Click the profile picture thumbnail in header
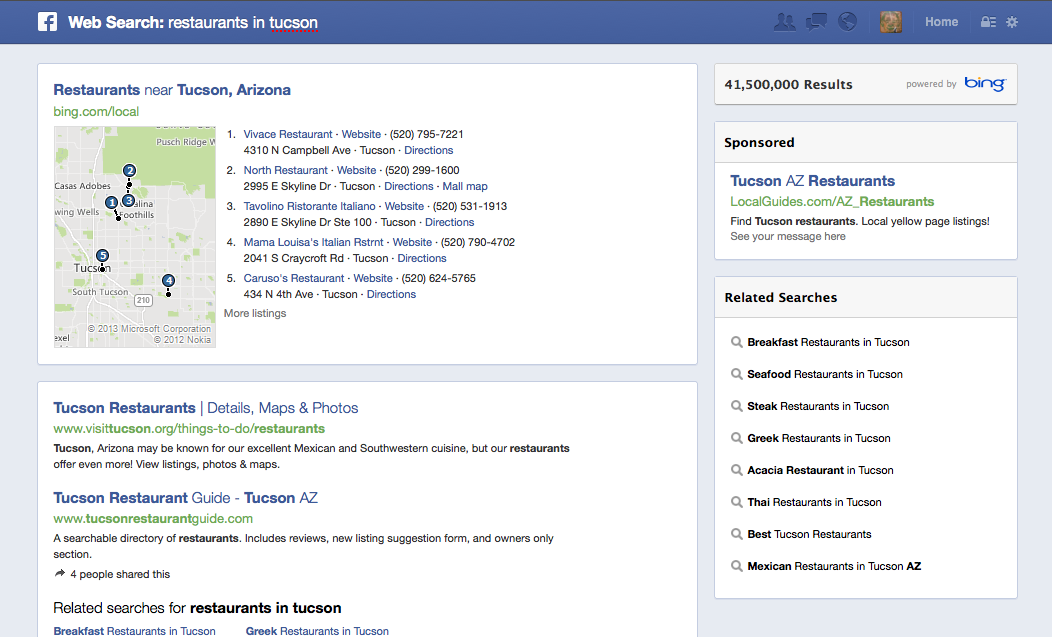The height and width of the screenshot is (637, 1052). (x=891, y=22)
